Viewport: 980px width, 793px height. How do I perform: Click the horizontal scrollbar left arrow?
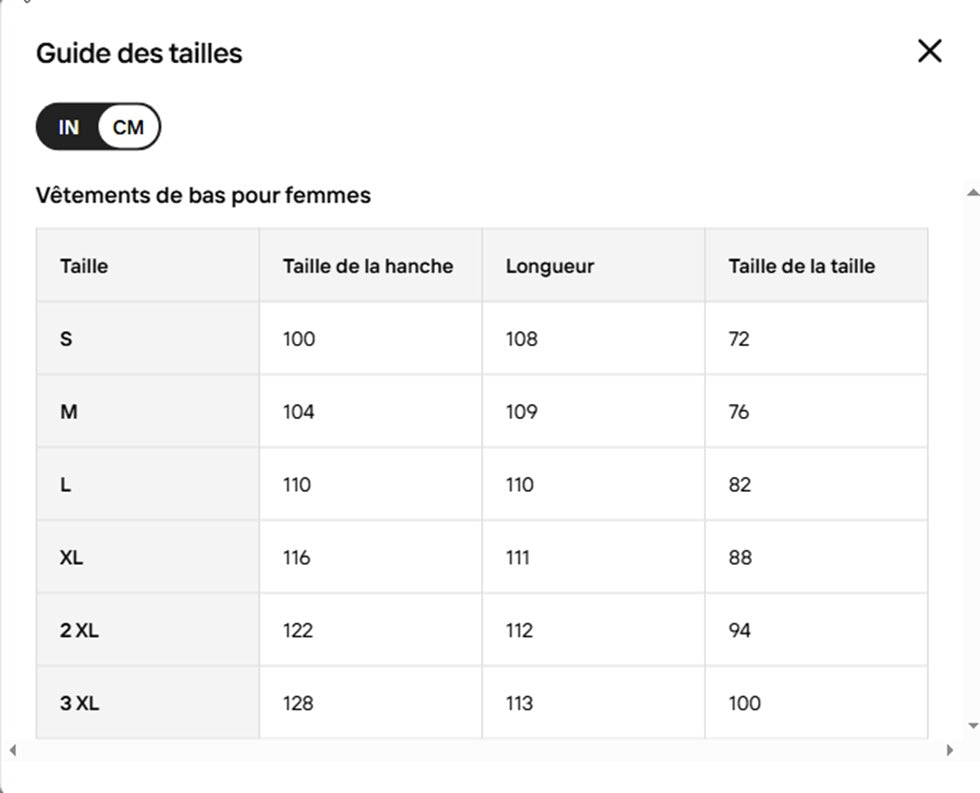[13, 750]
